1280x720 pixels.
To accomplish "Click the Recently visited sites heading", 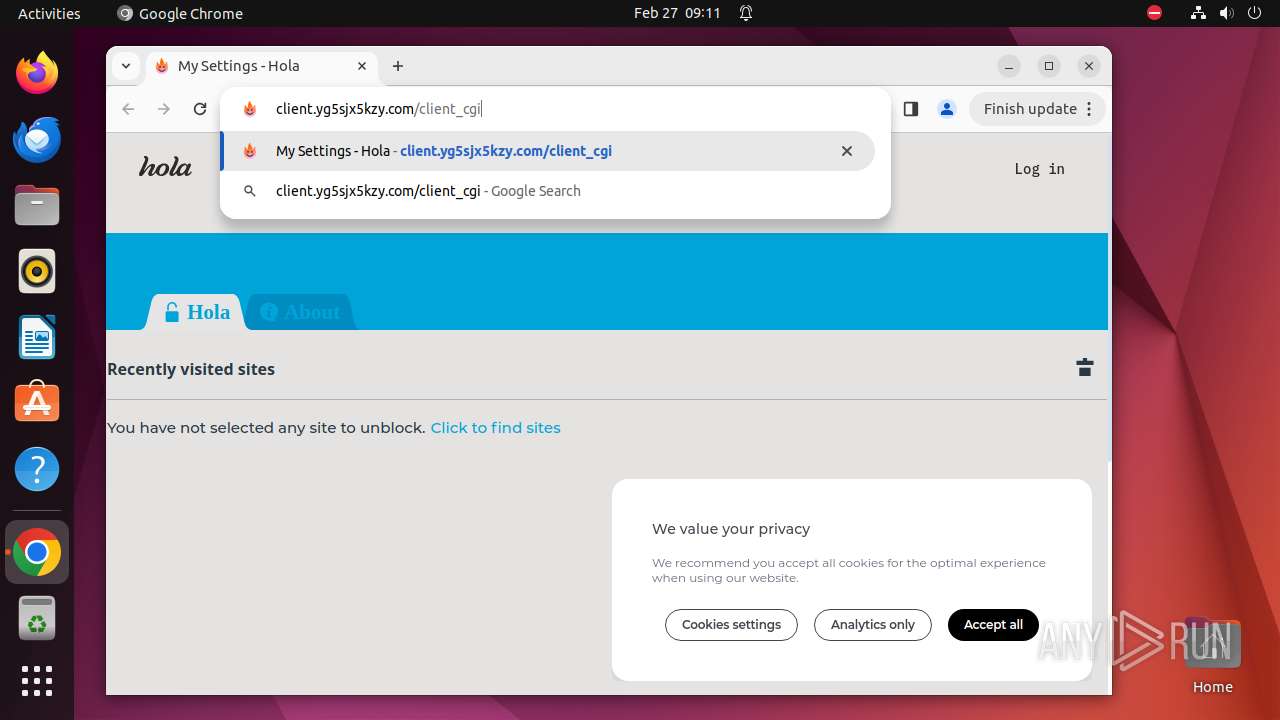I will [x=191, y=369].
